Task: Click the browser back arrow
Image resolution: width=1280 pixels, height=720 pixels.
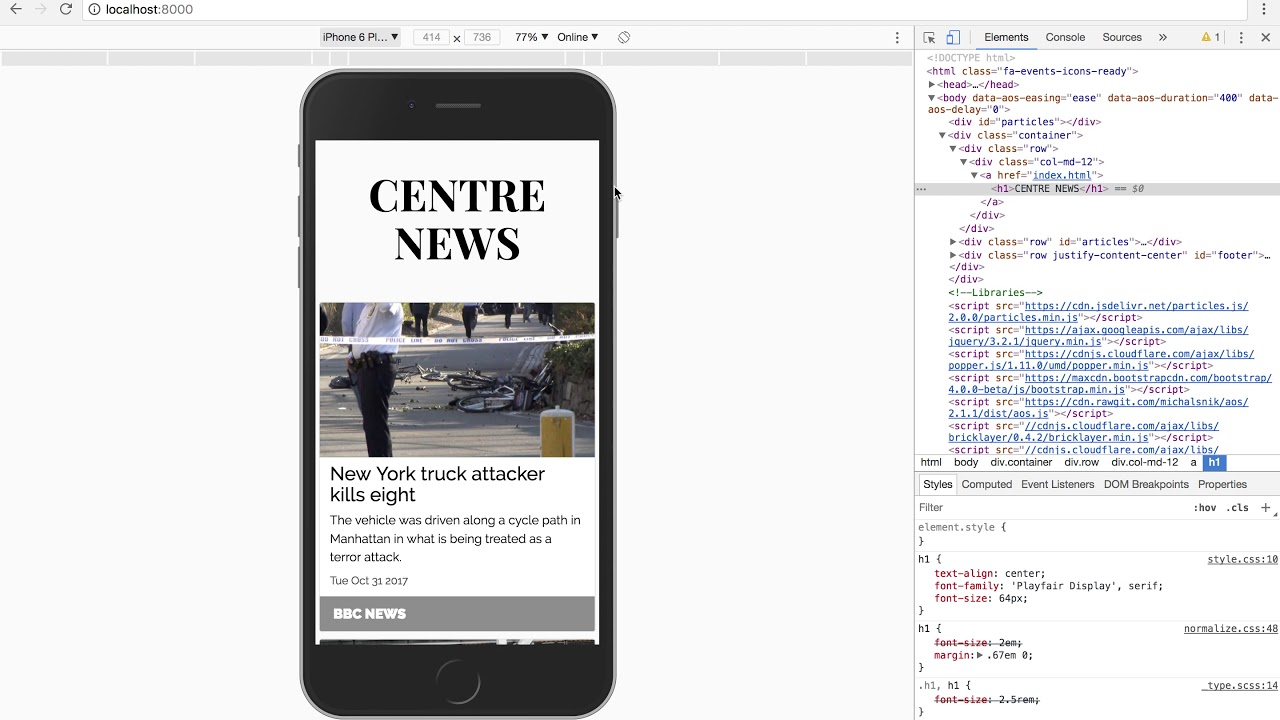Action: click(x=15, y=9)
